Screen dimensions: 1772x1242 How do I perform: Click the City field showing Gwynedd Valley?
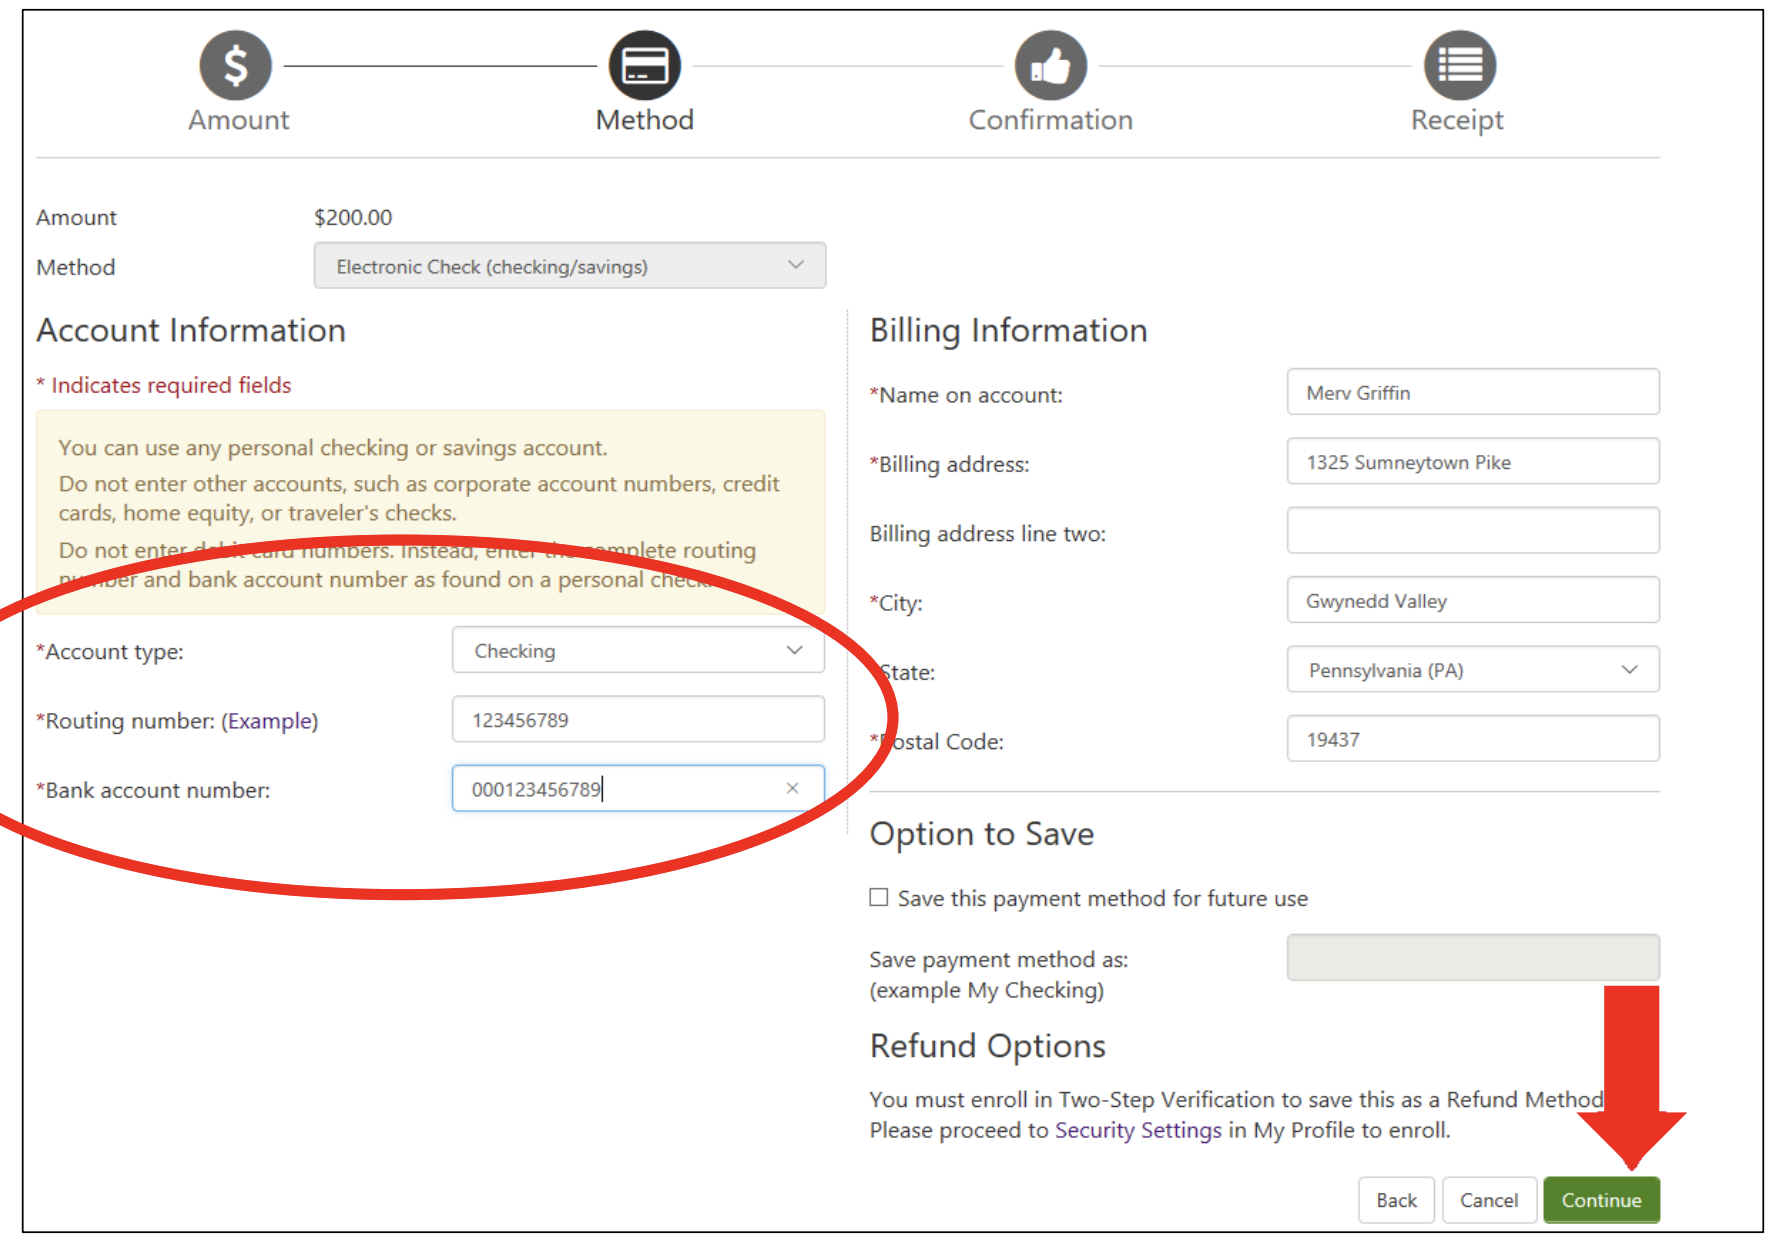1471,600
